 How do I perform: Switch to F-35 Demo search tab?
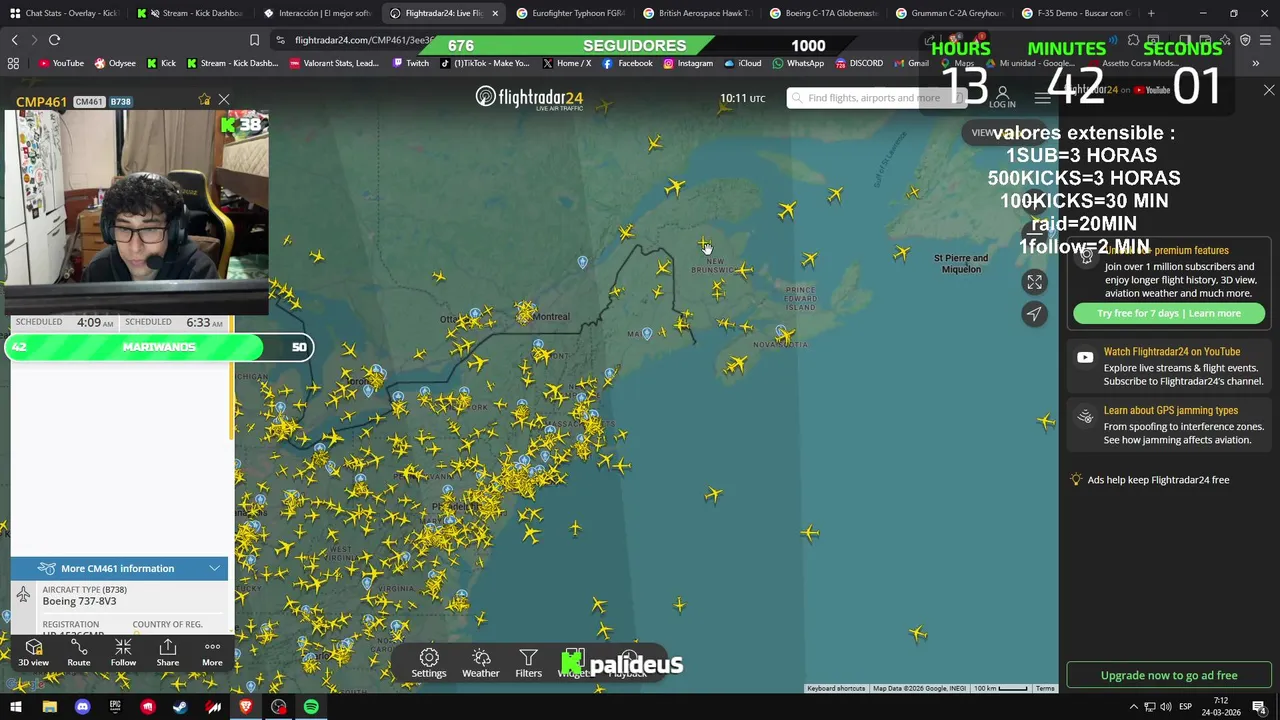(1075, 13)
